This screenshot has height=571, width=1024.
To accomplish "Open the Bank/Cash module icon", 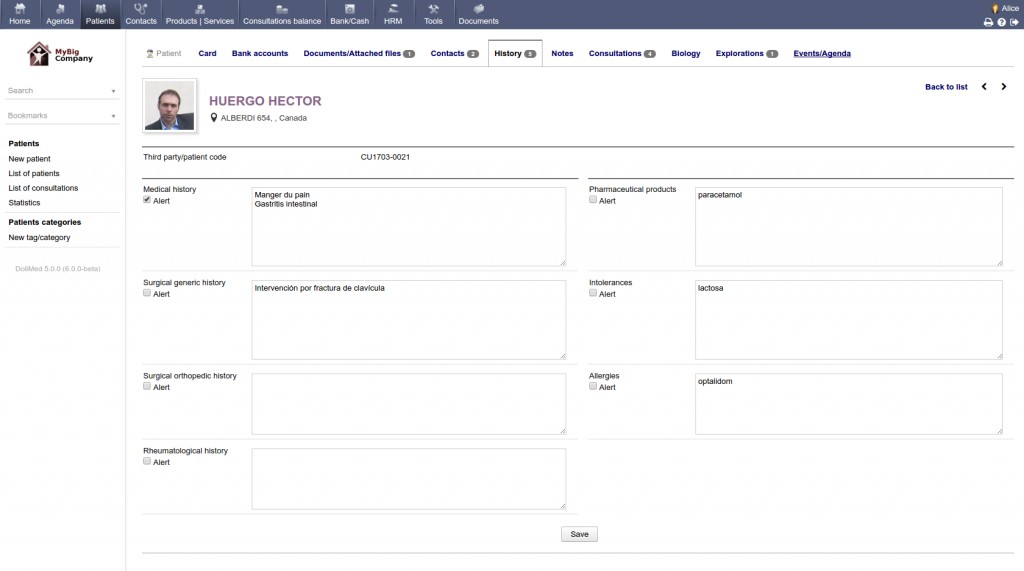I will (x=349, y=9).
